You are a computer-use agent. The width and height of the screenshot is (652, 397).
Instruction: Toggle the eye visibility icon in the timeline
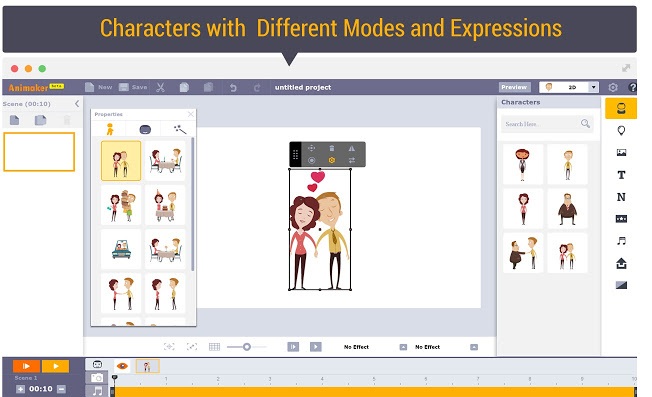[122, 366]
